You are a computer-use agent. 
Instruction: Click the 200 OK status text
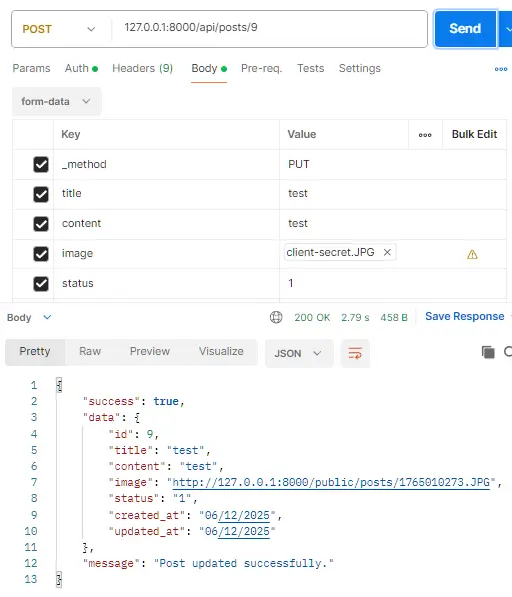coord(312,318)
